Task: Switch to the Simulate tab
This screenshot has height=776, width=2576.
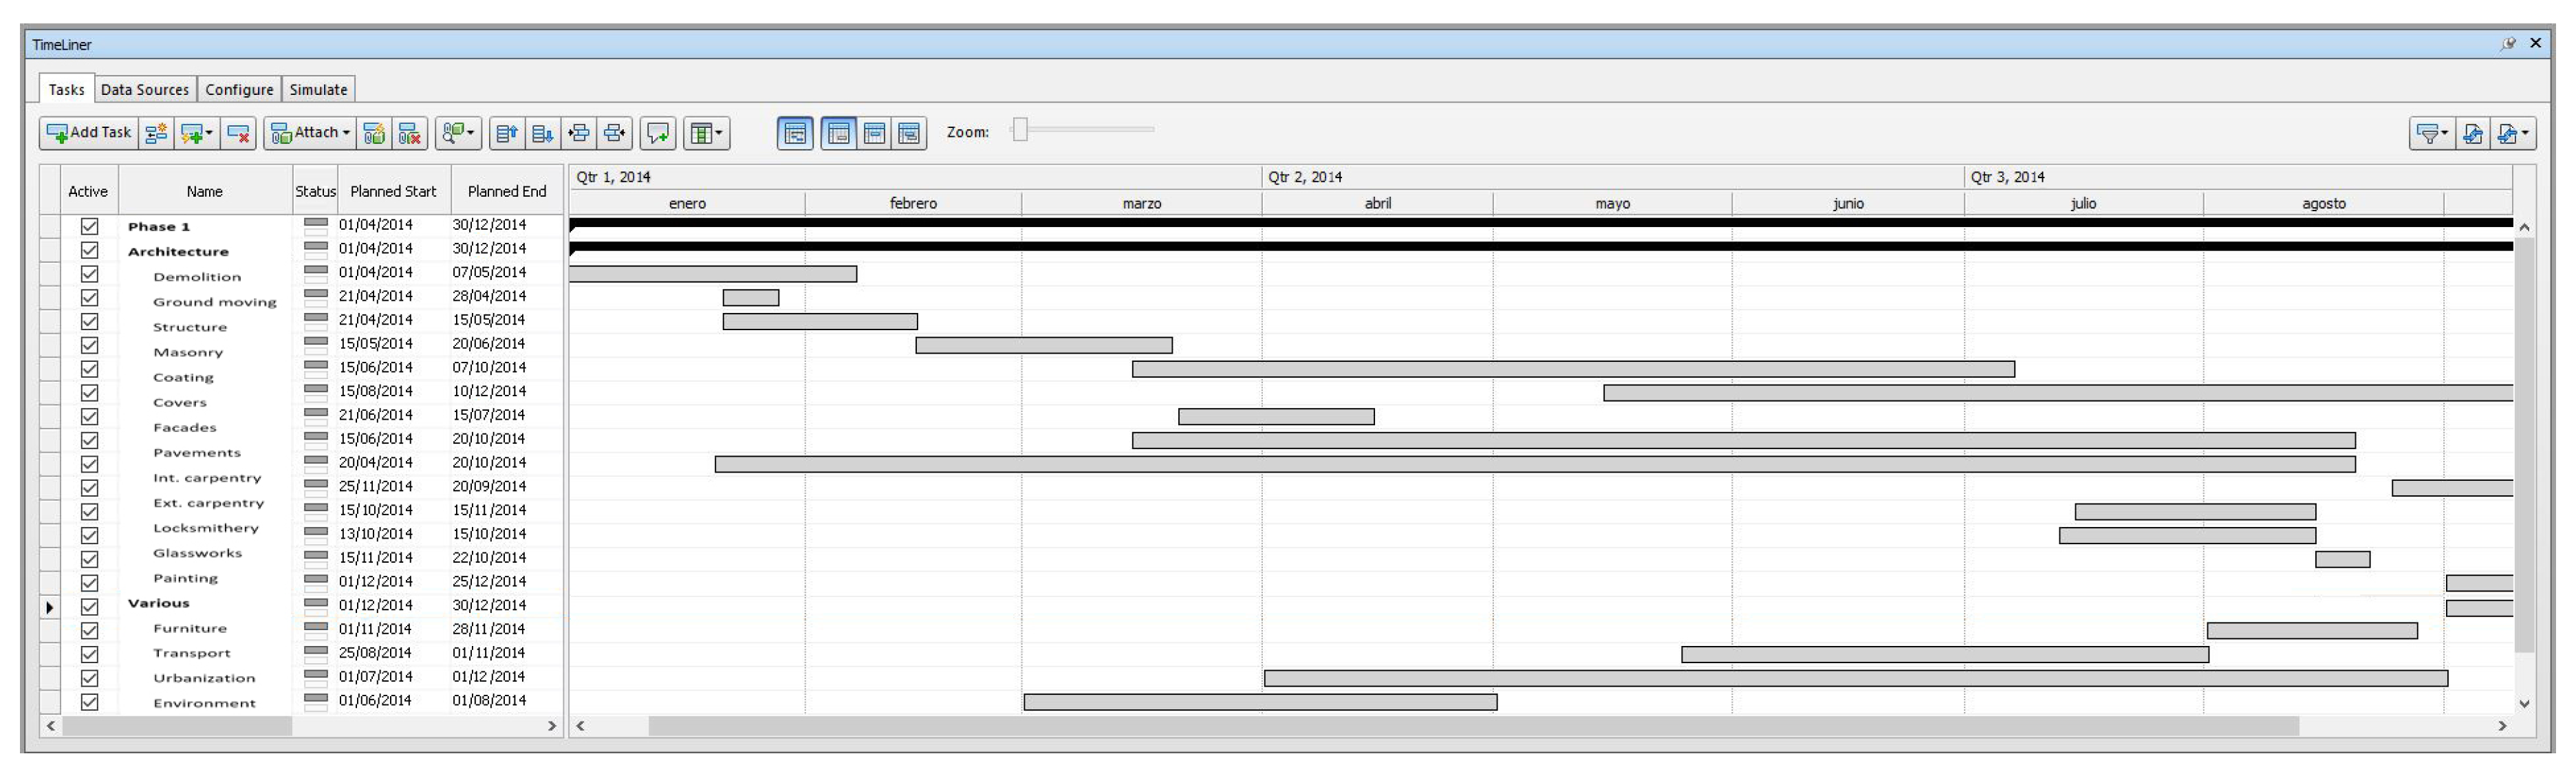Action: point(318,89)
